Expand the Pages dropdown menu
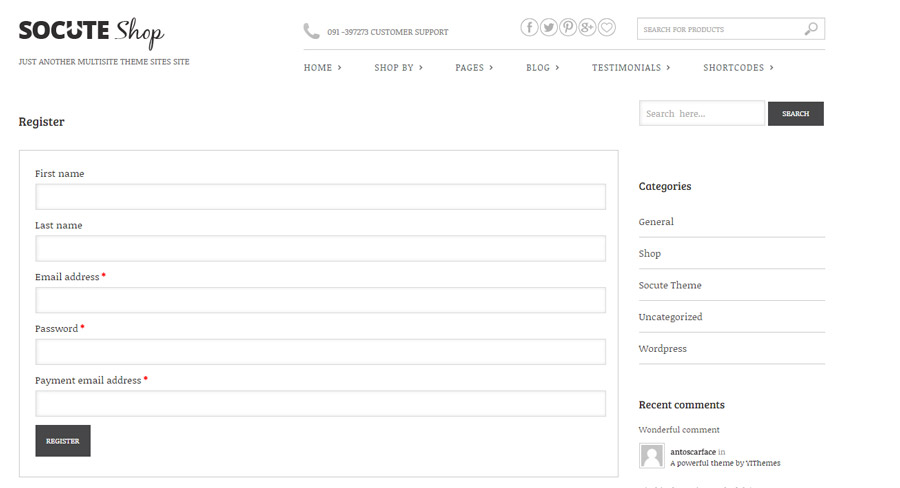Viewport: 900px width, 488px height. 474,68
